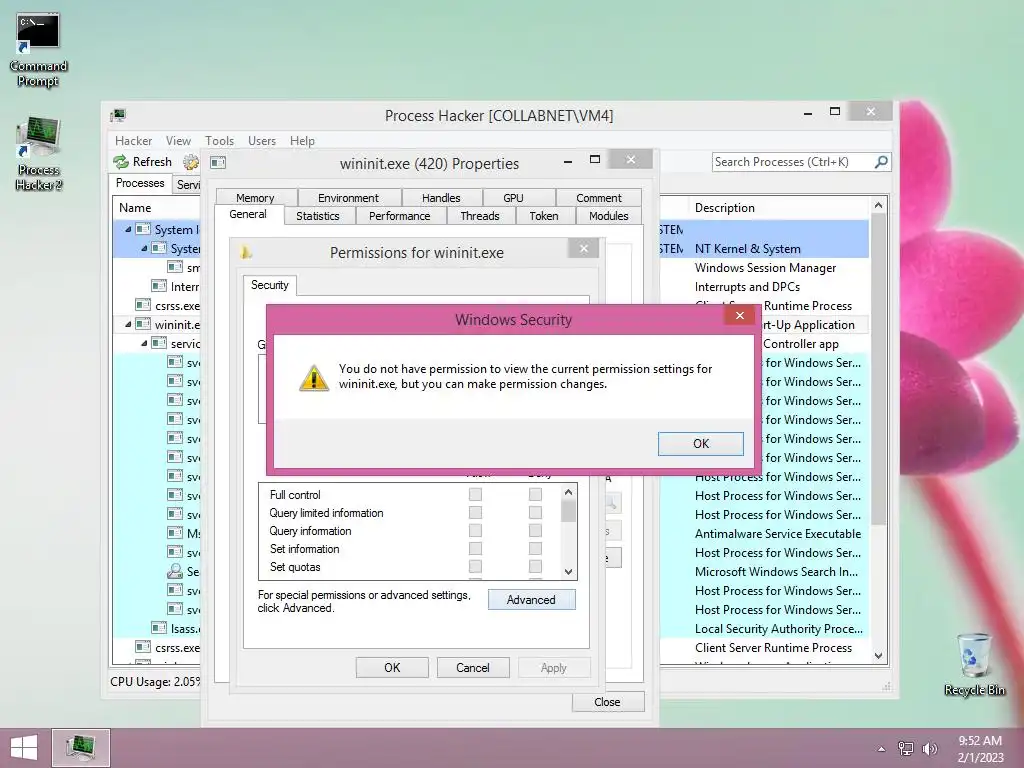Select the first csrss.exe process icon

142,305
